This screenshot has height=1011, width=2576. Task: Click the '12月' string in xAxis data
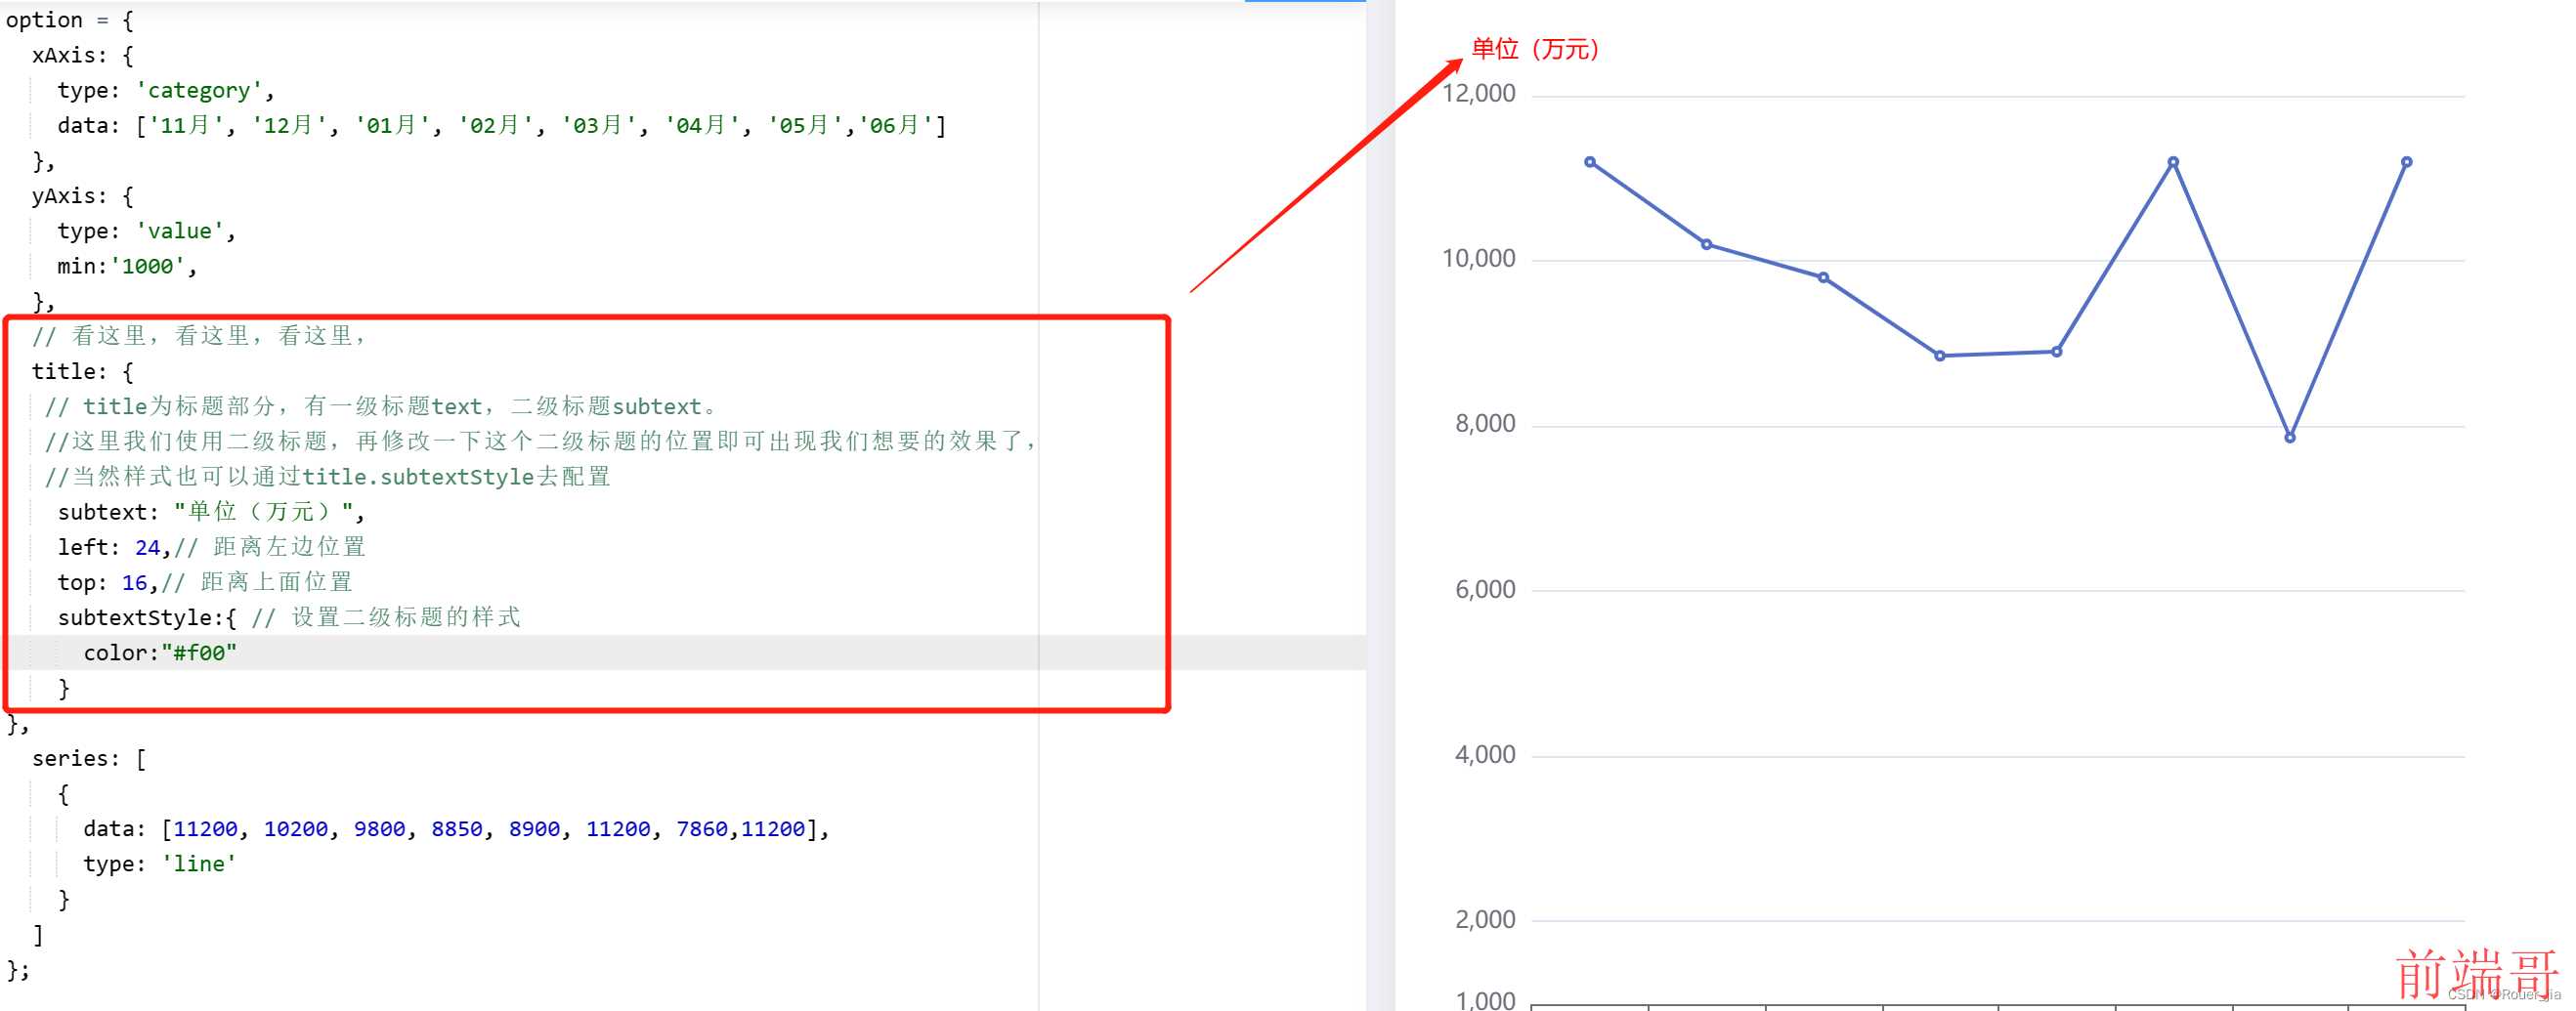click(290, 126)
